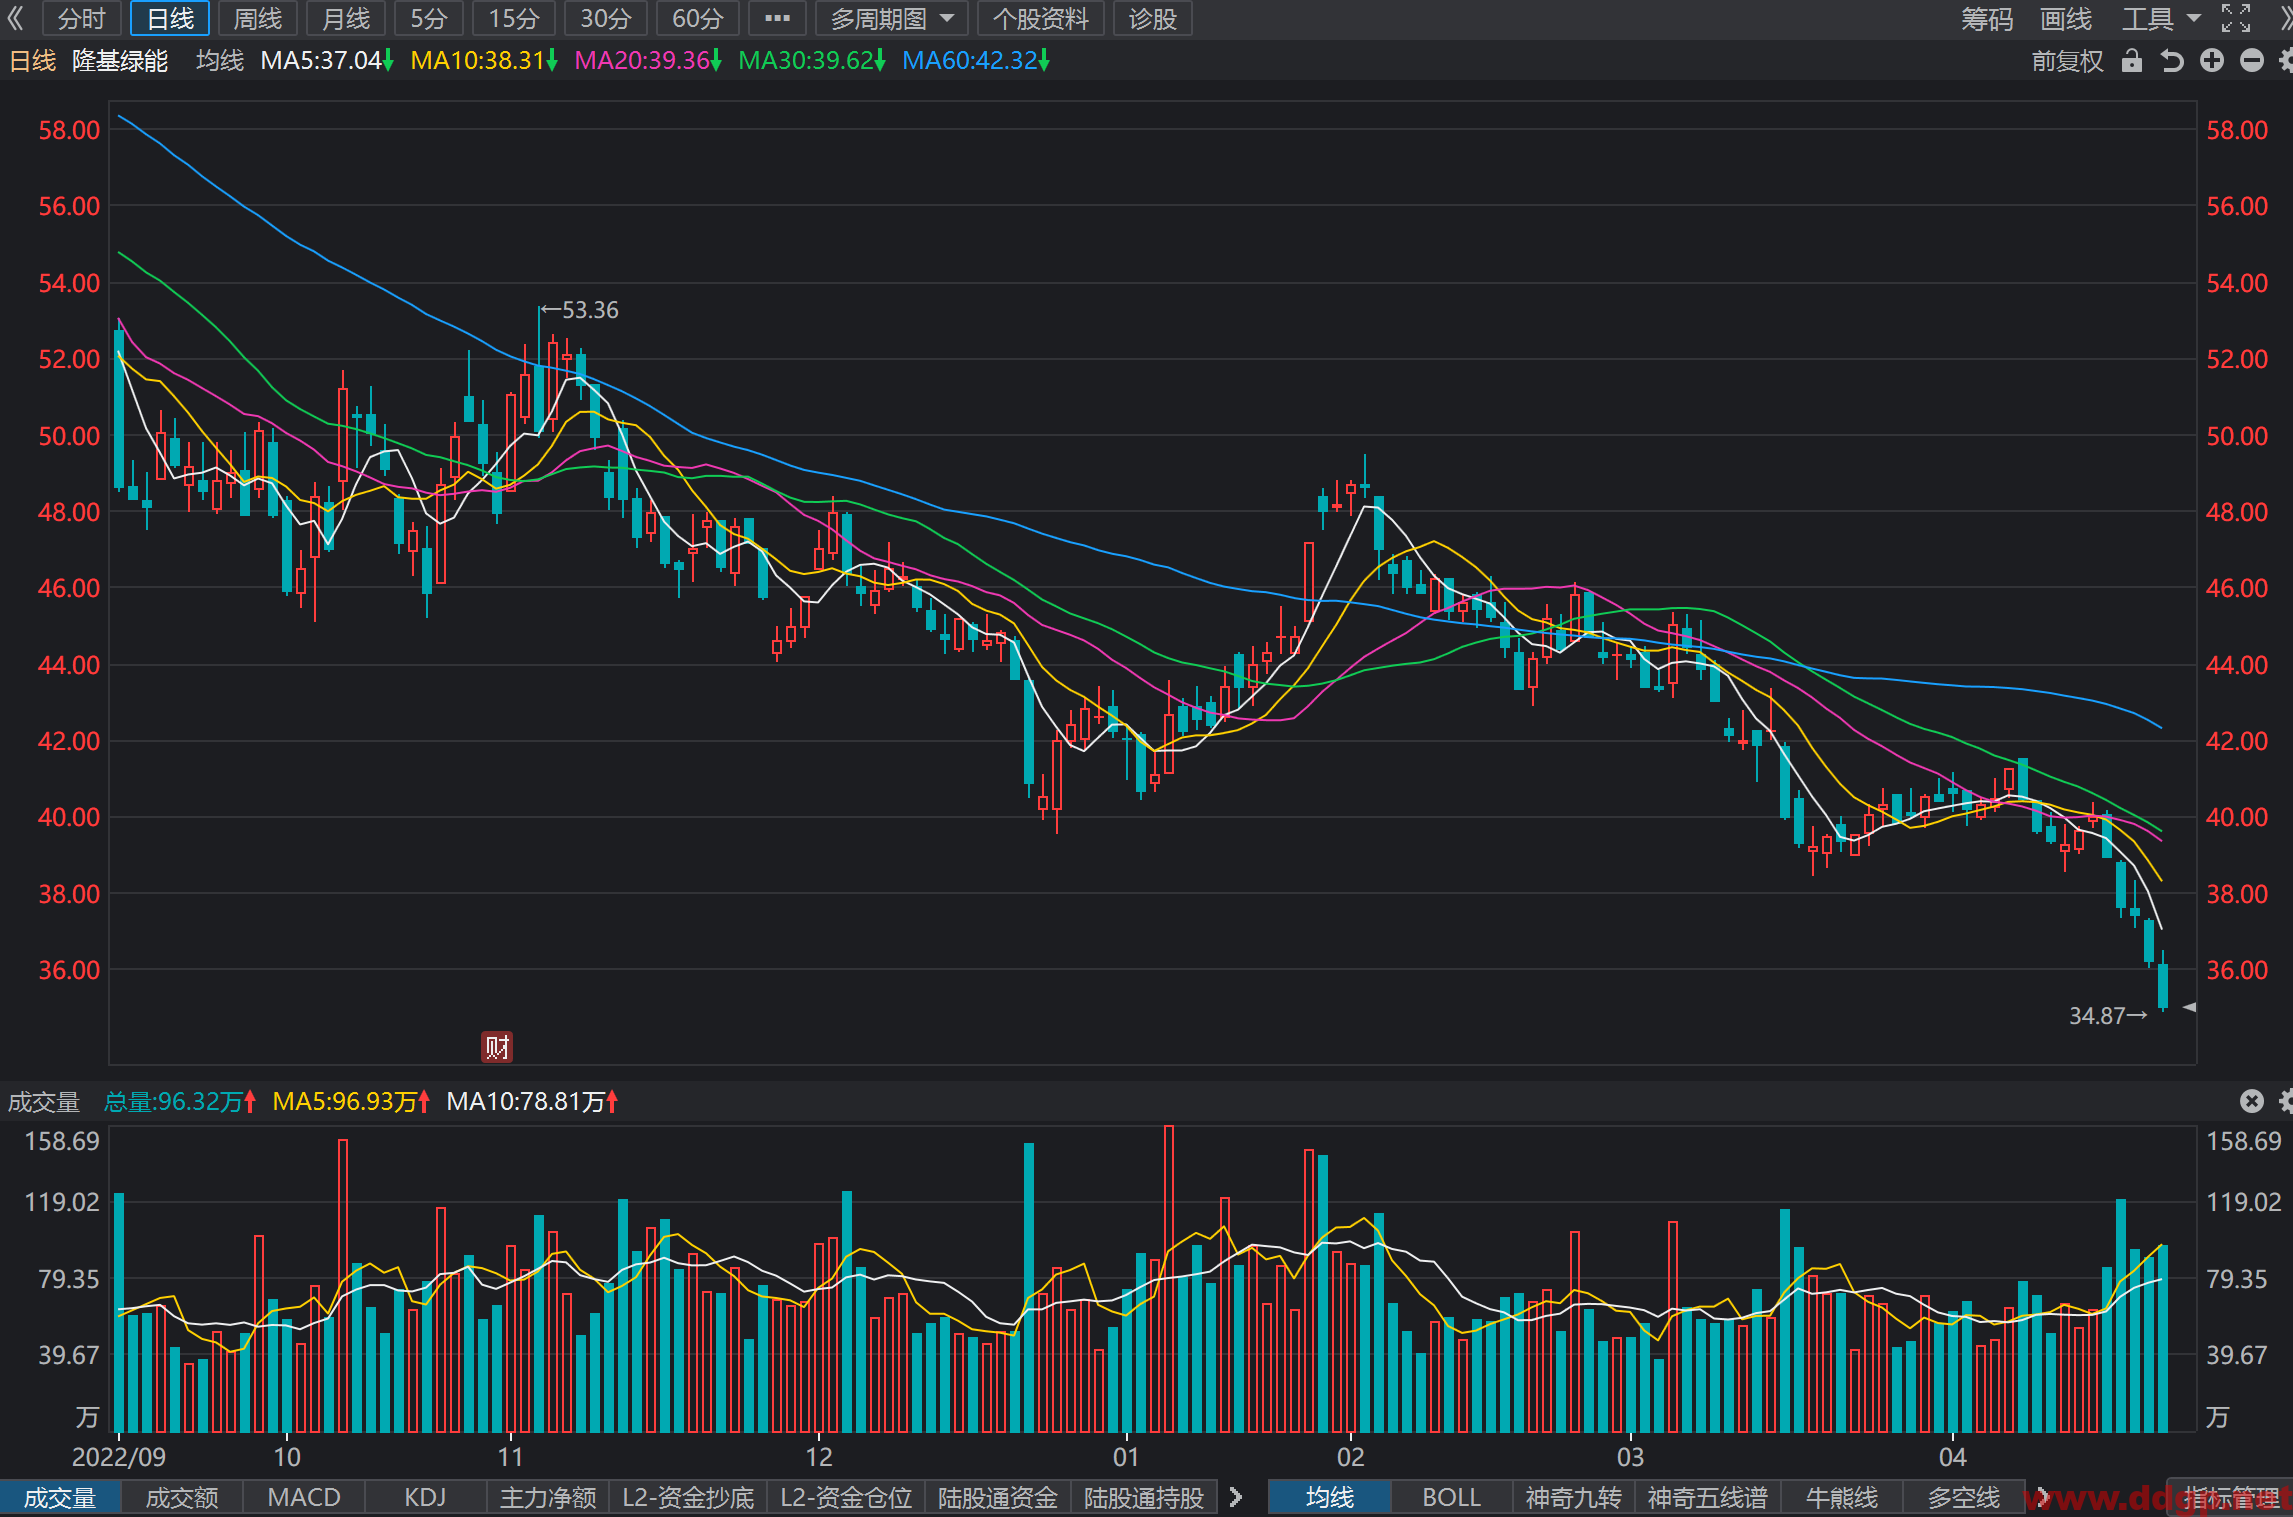The width and height of the screenshot is (2293, 1517).
Task: Click the 总量:96.32万 volume total
Action: [x=181, y=1101]
